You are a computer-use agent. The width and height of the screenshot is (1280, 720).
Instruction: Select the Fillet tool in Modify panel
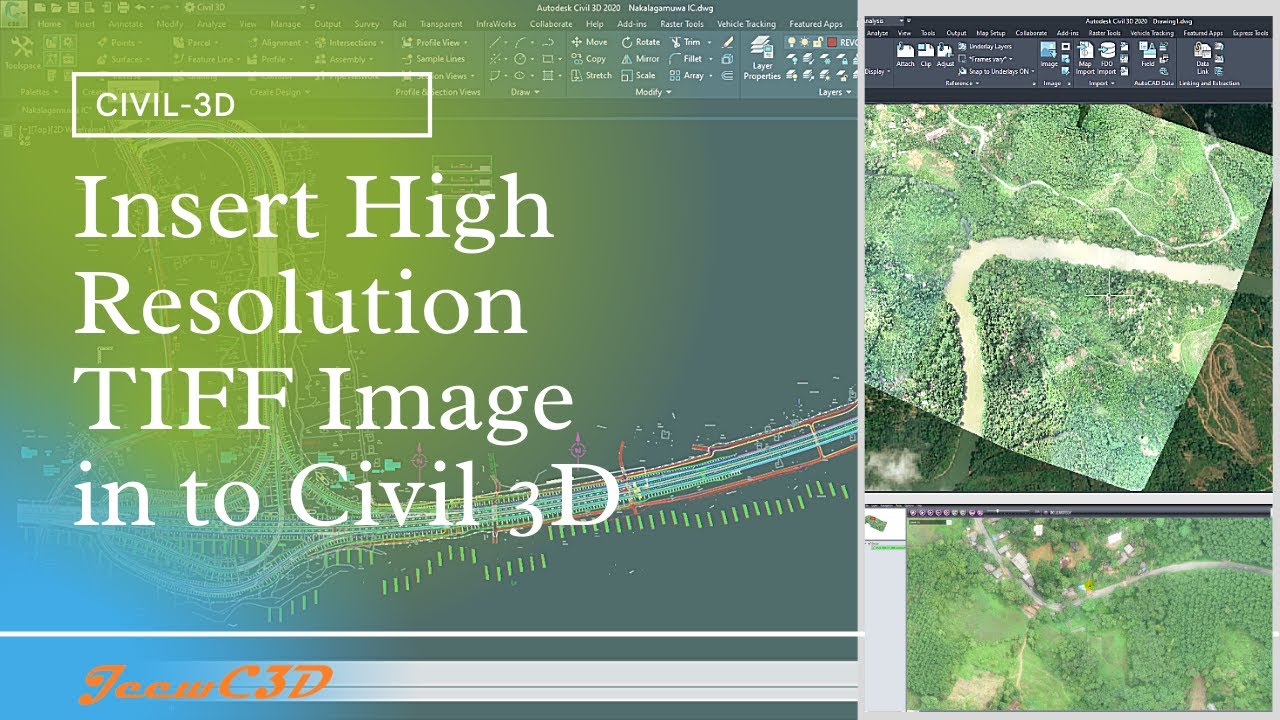pyautogui.click(x=686, y=59)
